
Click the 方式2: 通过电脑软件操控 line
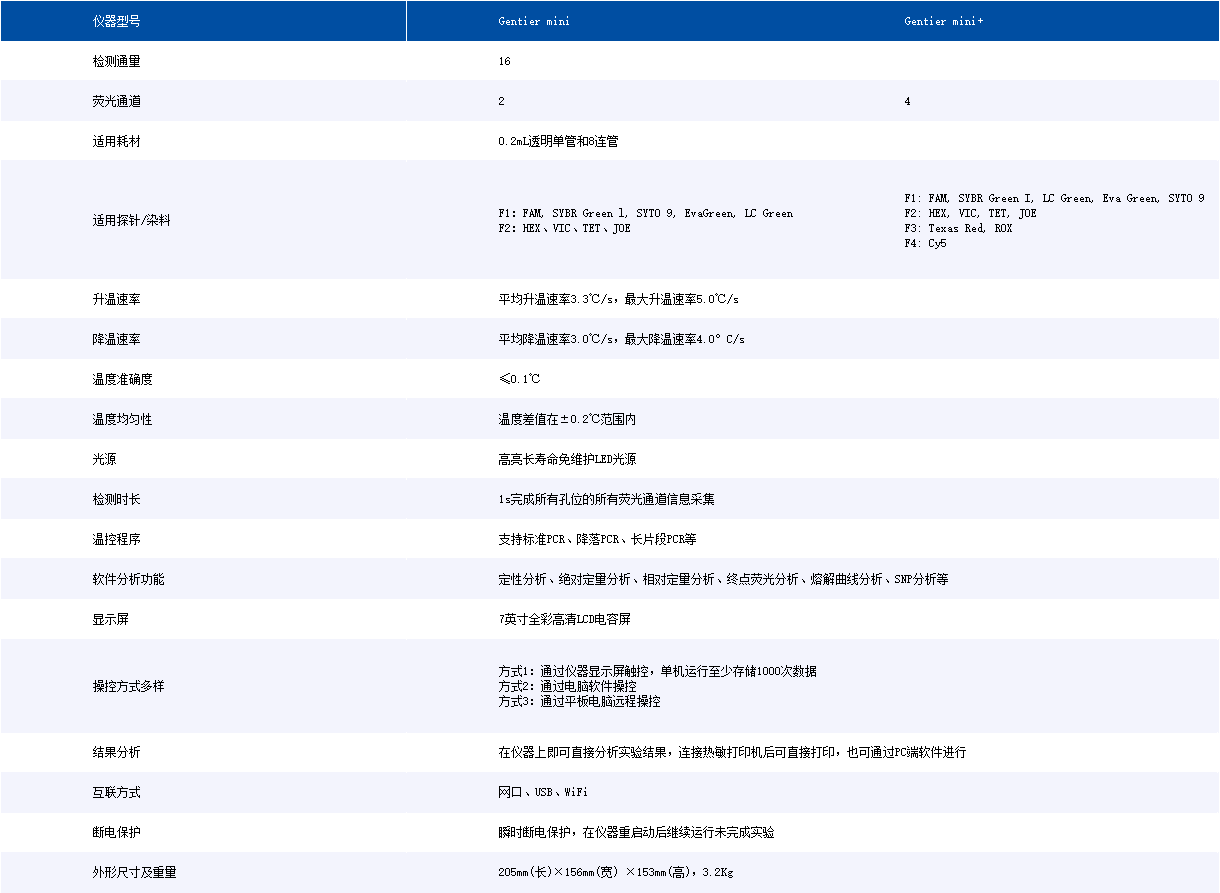click(567, 686)
